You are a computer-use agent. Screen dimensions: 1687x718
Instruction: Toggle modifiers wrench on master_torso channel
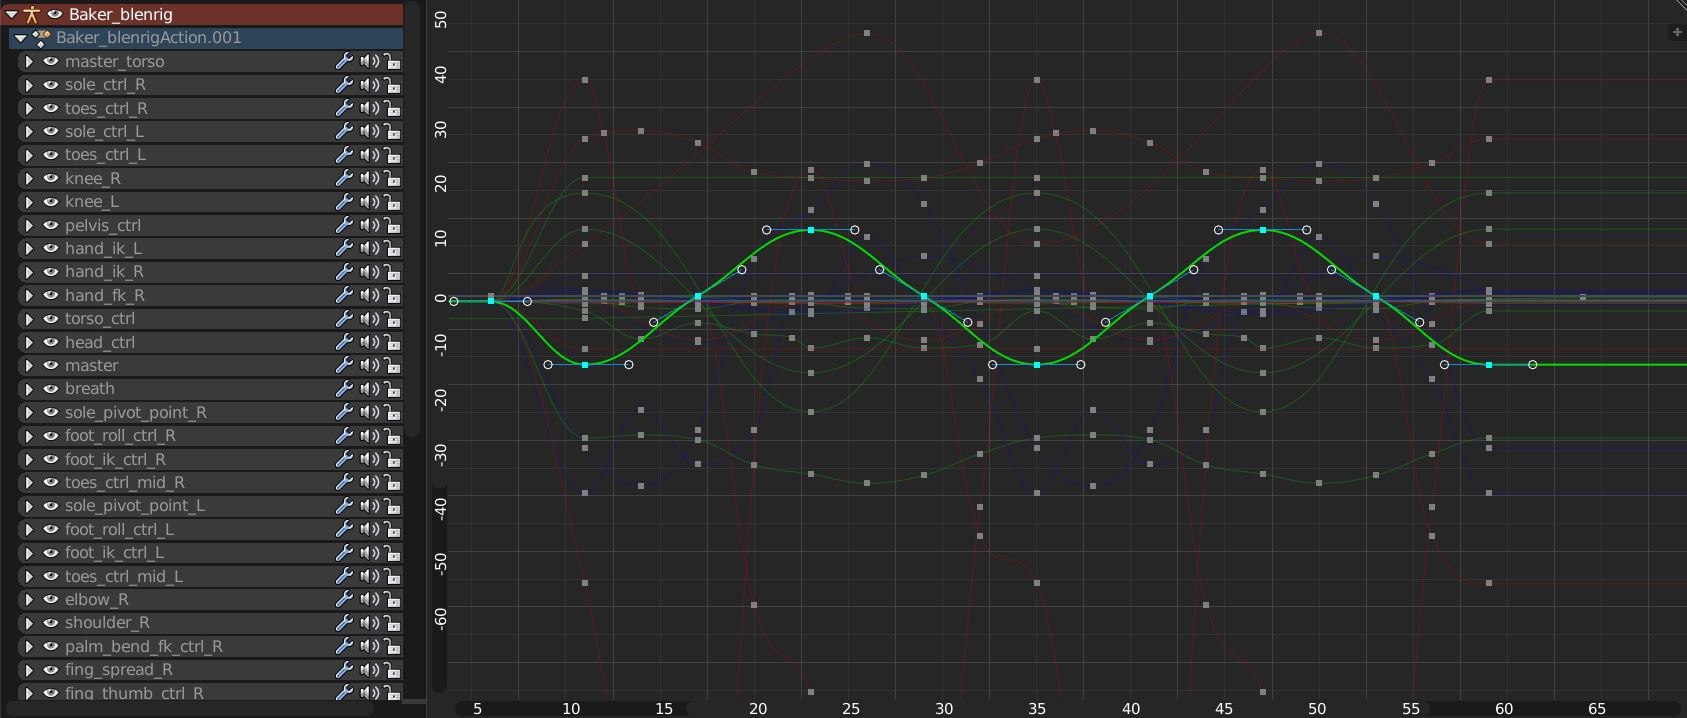[x=344, y=61]
